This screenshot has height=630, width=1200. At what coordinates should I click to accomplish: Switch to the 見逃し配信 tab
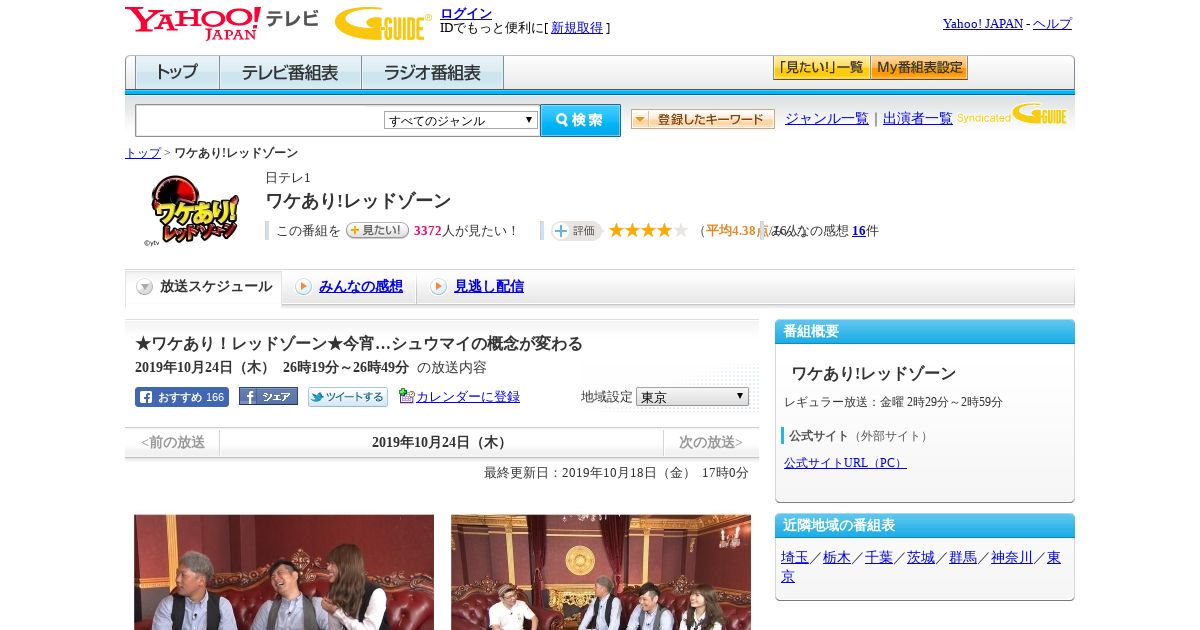(489, 287)
